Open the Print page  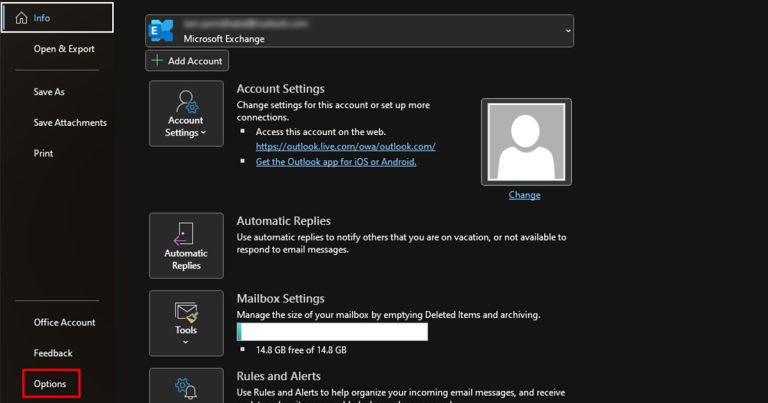click(x=43, y=153)
